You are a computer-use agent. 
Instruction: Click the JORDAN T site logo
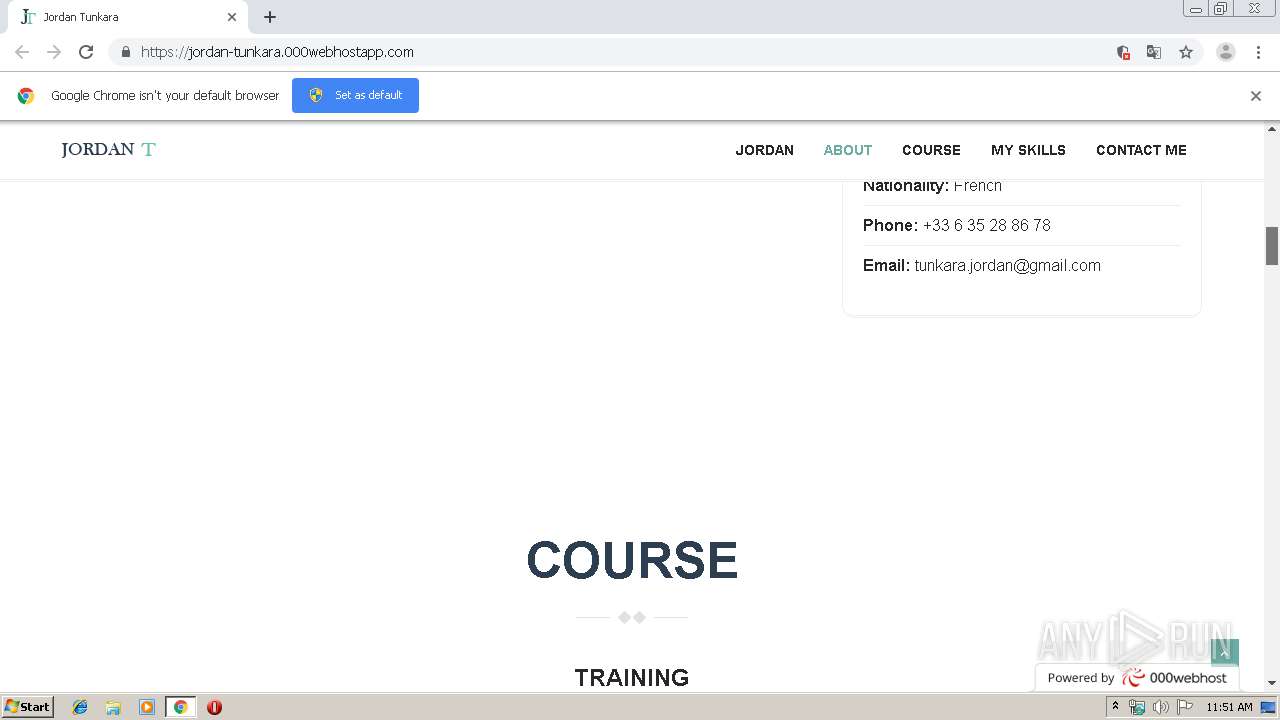click(x=108, y=150)
